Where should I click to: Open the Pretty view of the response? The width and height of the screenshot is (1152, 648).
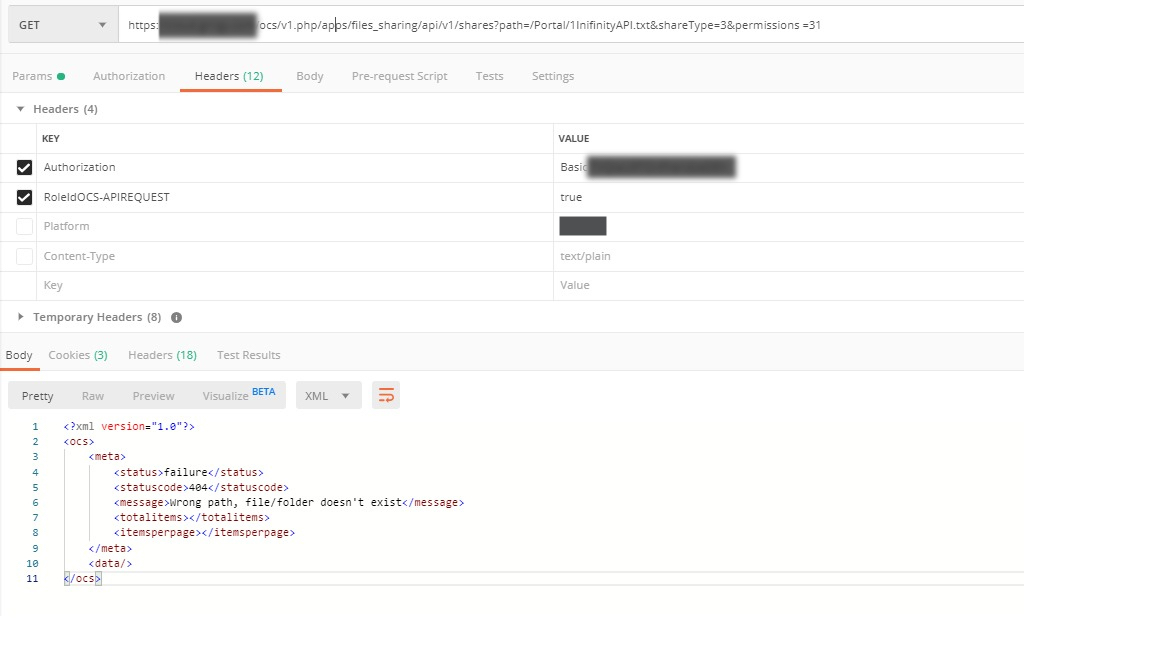pyautogui.click(x=37, y=395)
